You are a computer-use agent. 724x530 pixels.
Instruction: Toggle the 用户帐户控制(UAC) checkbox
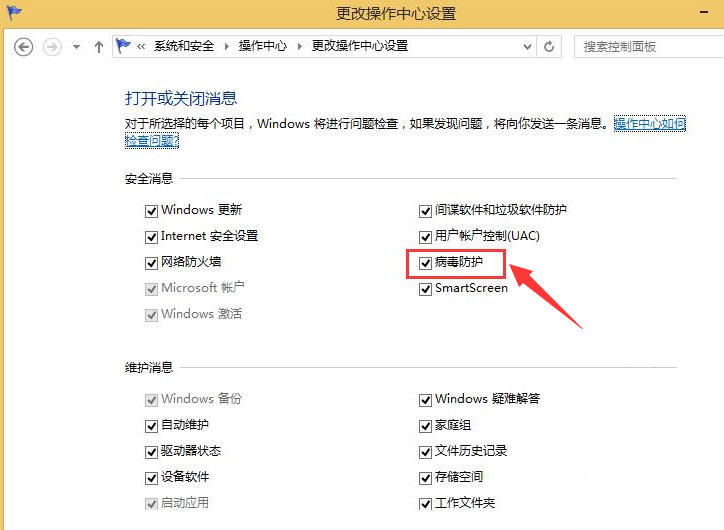point(425,237)
